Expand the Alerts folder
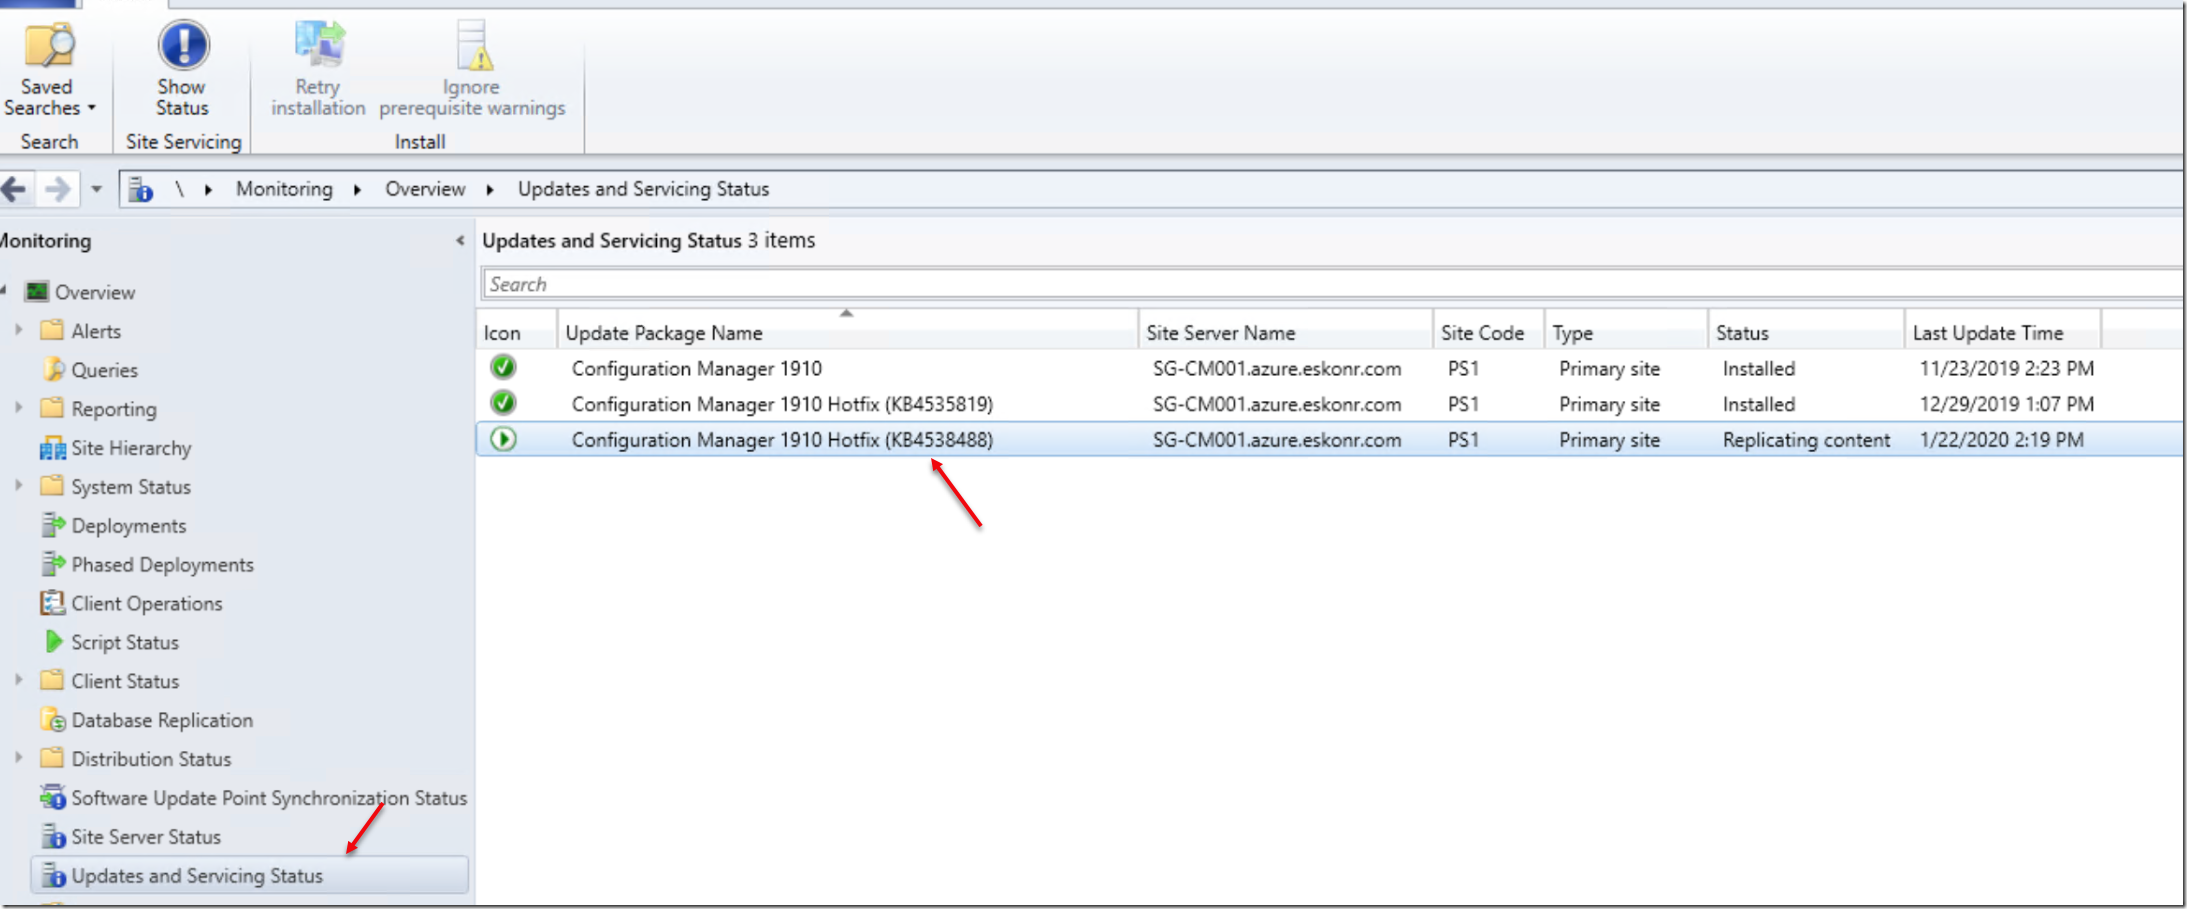This screenshot has height=909, width=2187. 18,330
